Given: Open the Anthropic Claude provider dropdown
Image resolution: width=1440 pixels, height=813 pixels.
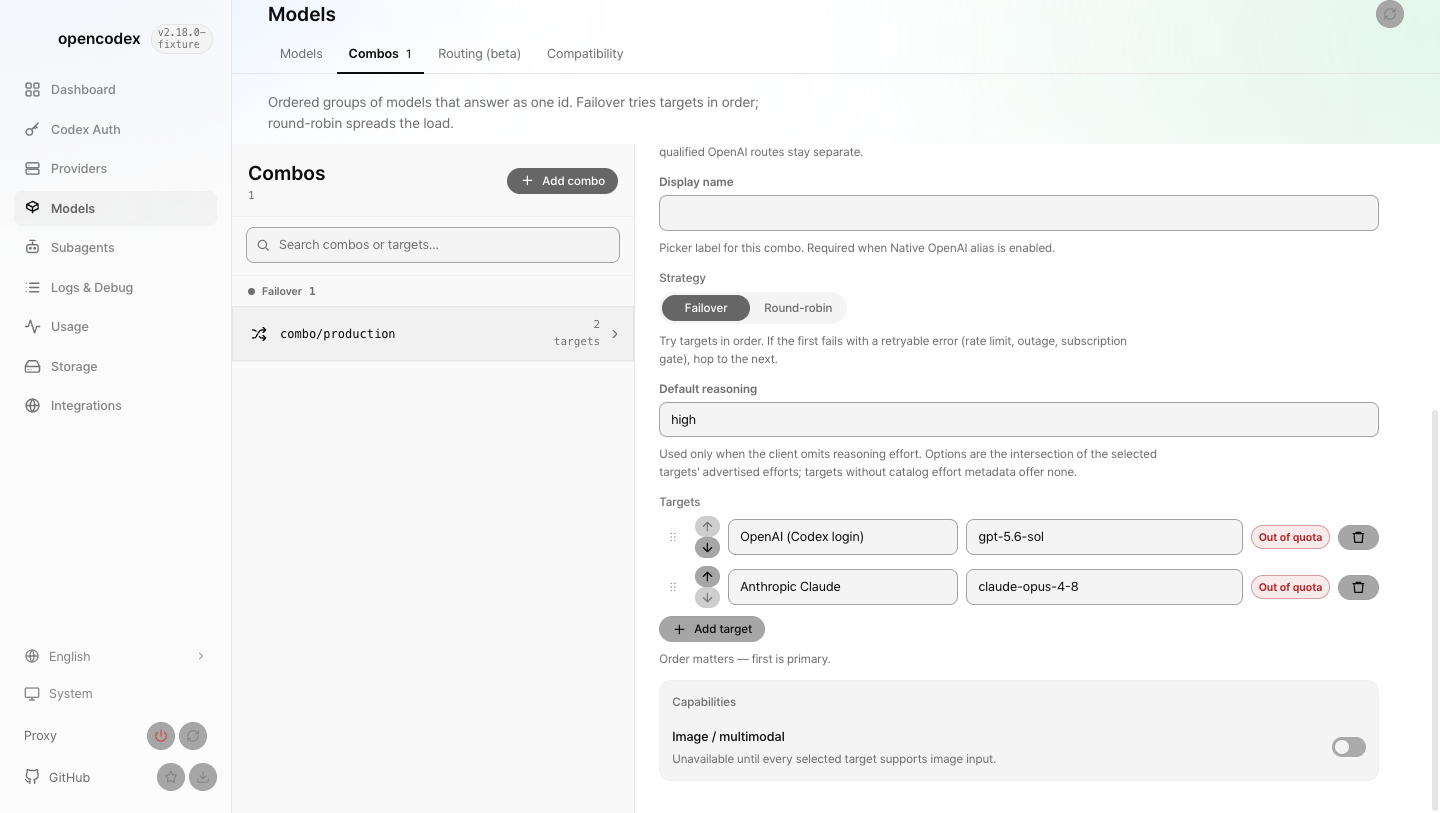Looking at the screenshot, I should pos(843,587).
